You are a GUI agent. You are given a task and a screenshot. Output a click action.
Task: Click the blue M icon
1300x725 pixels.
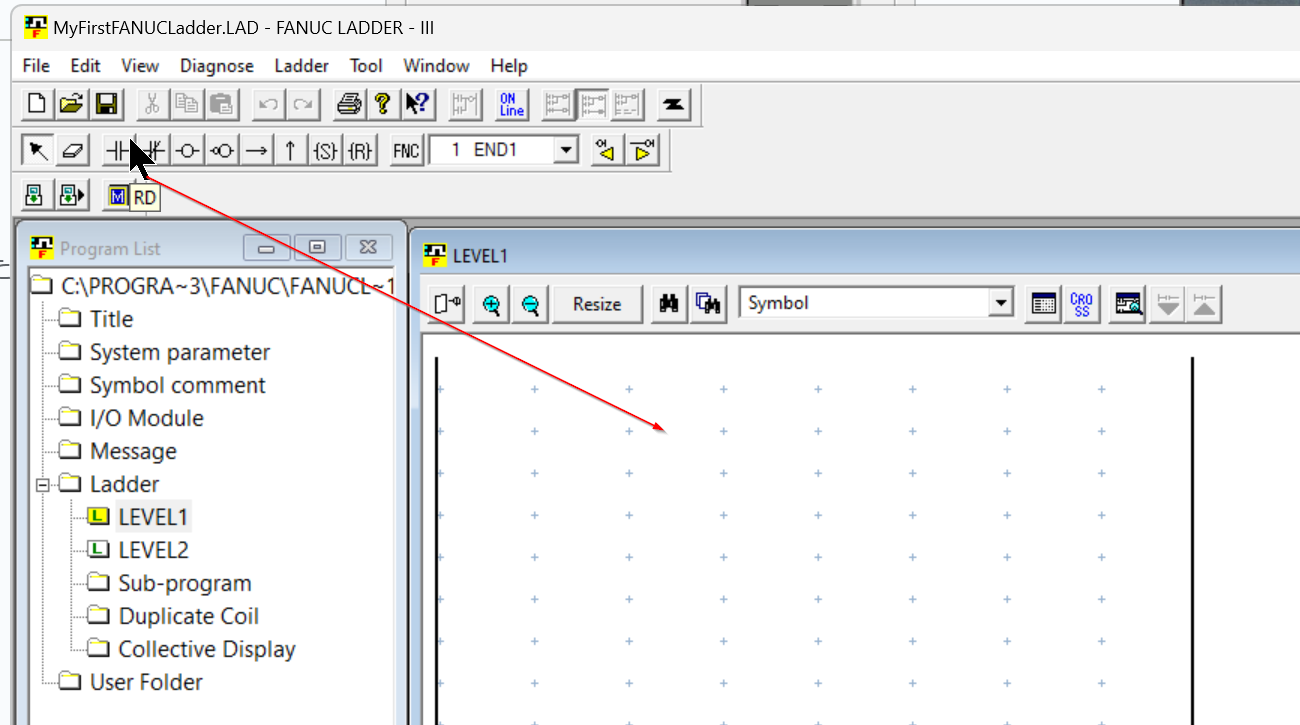(118, 196)
